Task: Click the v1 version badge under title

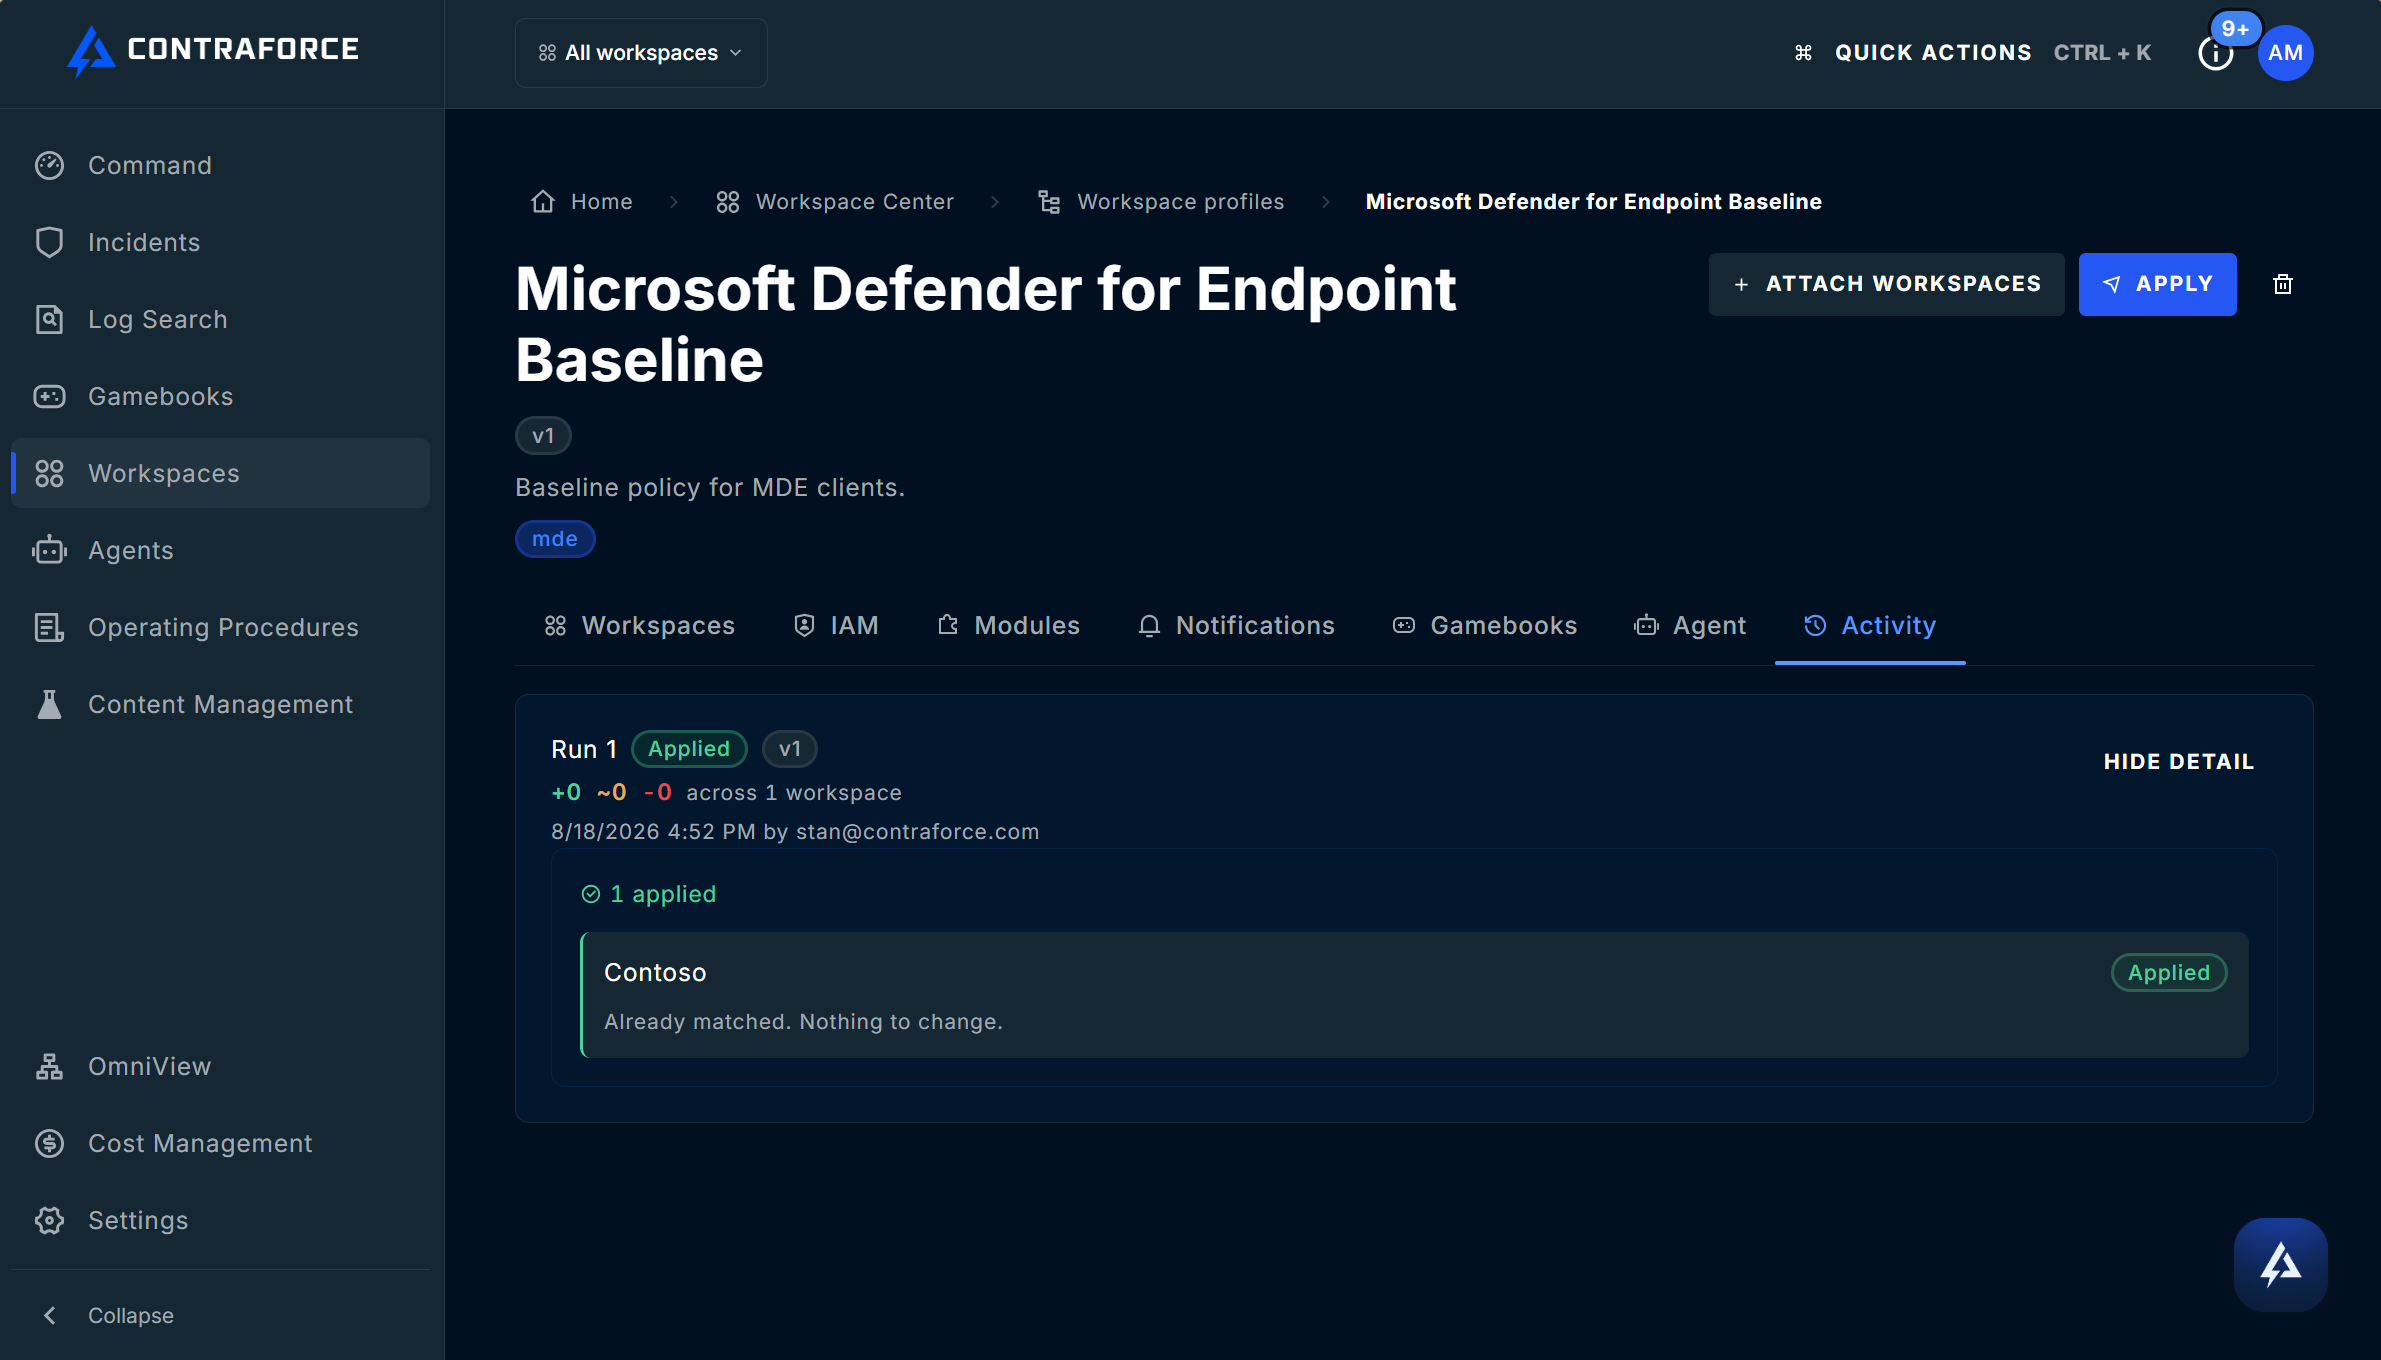Action: (x=543, y=436)
